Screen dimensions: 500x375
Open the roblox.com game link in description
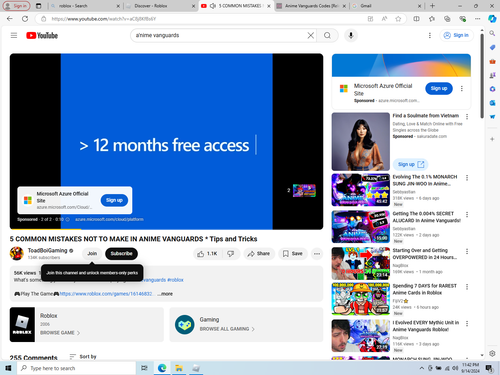pyautogui.click(x=106, y=294)
